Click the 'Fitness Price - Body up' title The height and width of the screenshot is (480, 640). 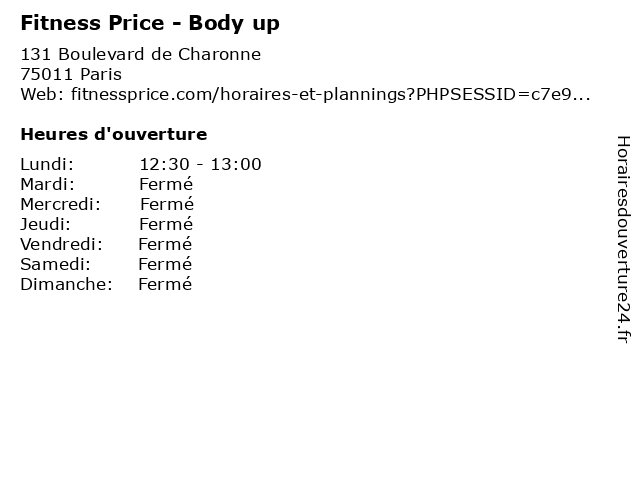click(150, 22)
